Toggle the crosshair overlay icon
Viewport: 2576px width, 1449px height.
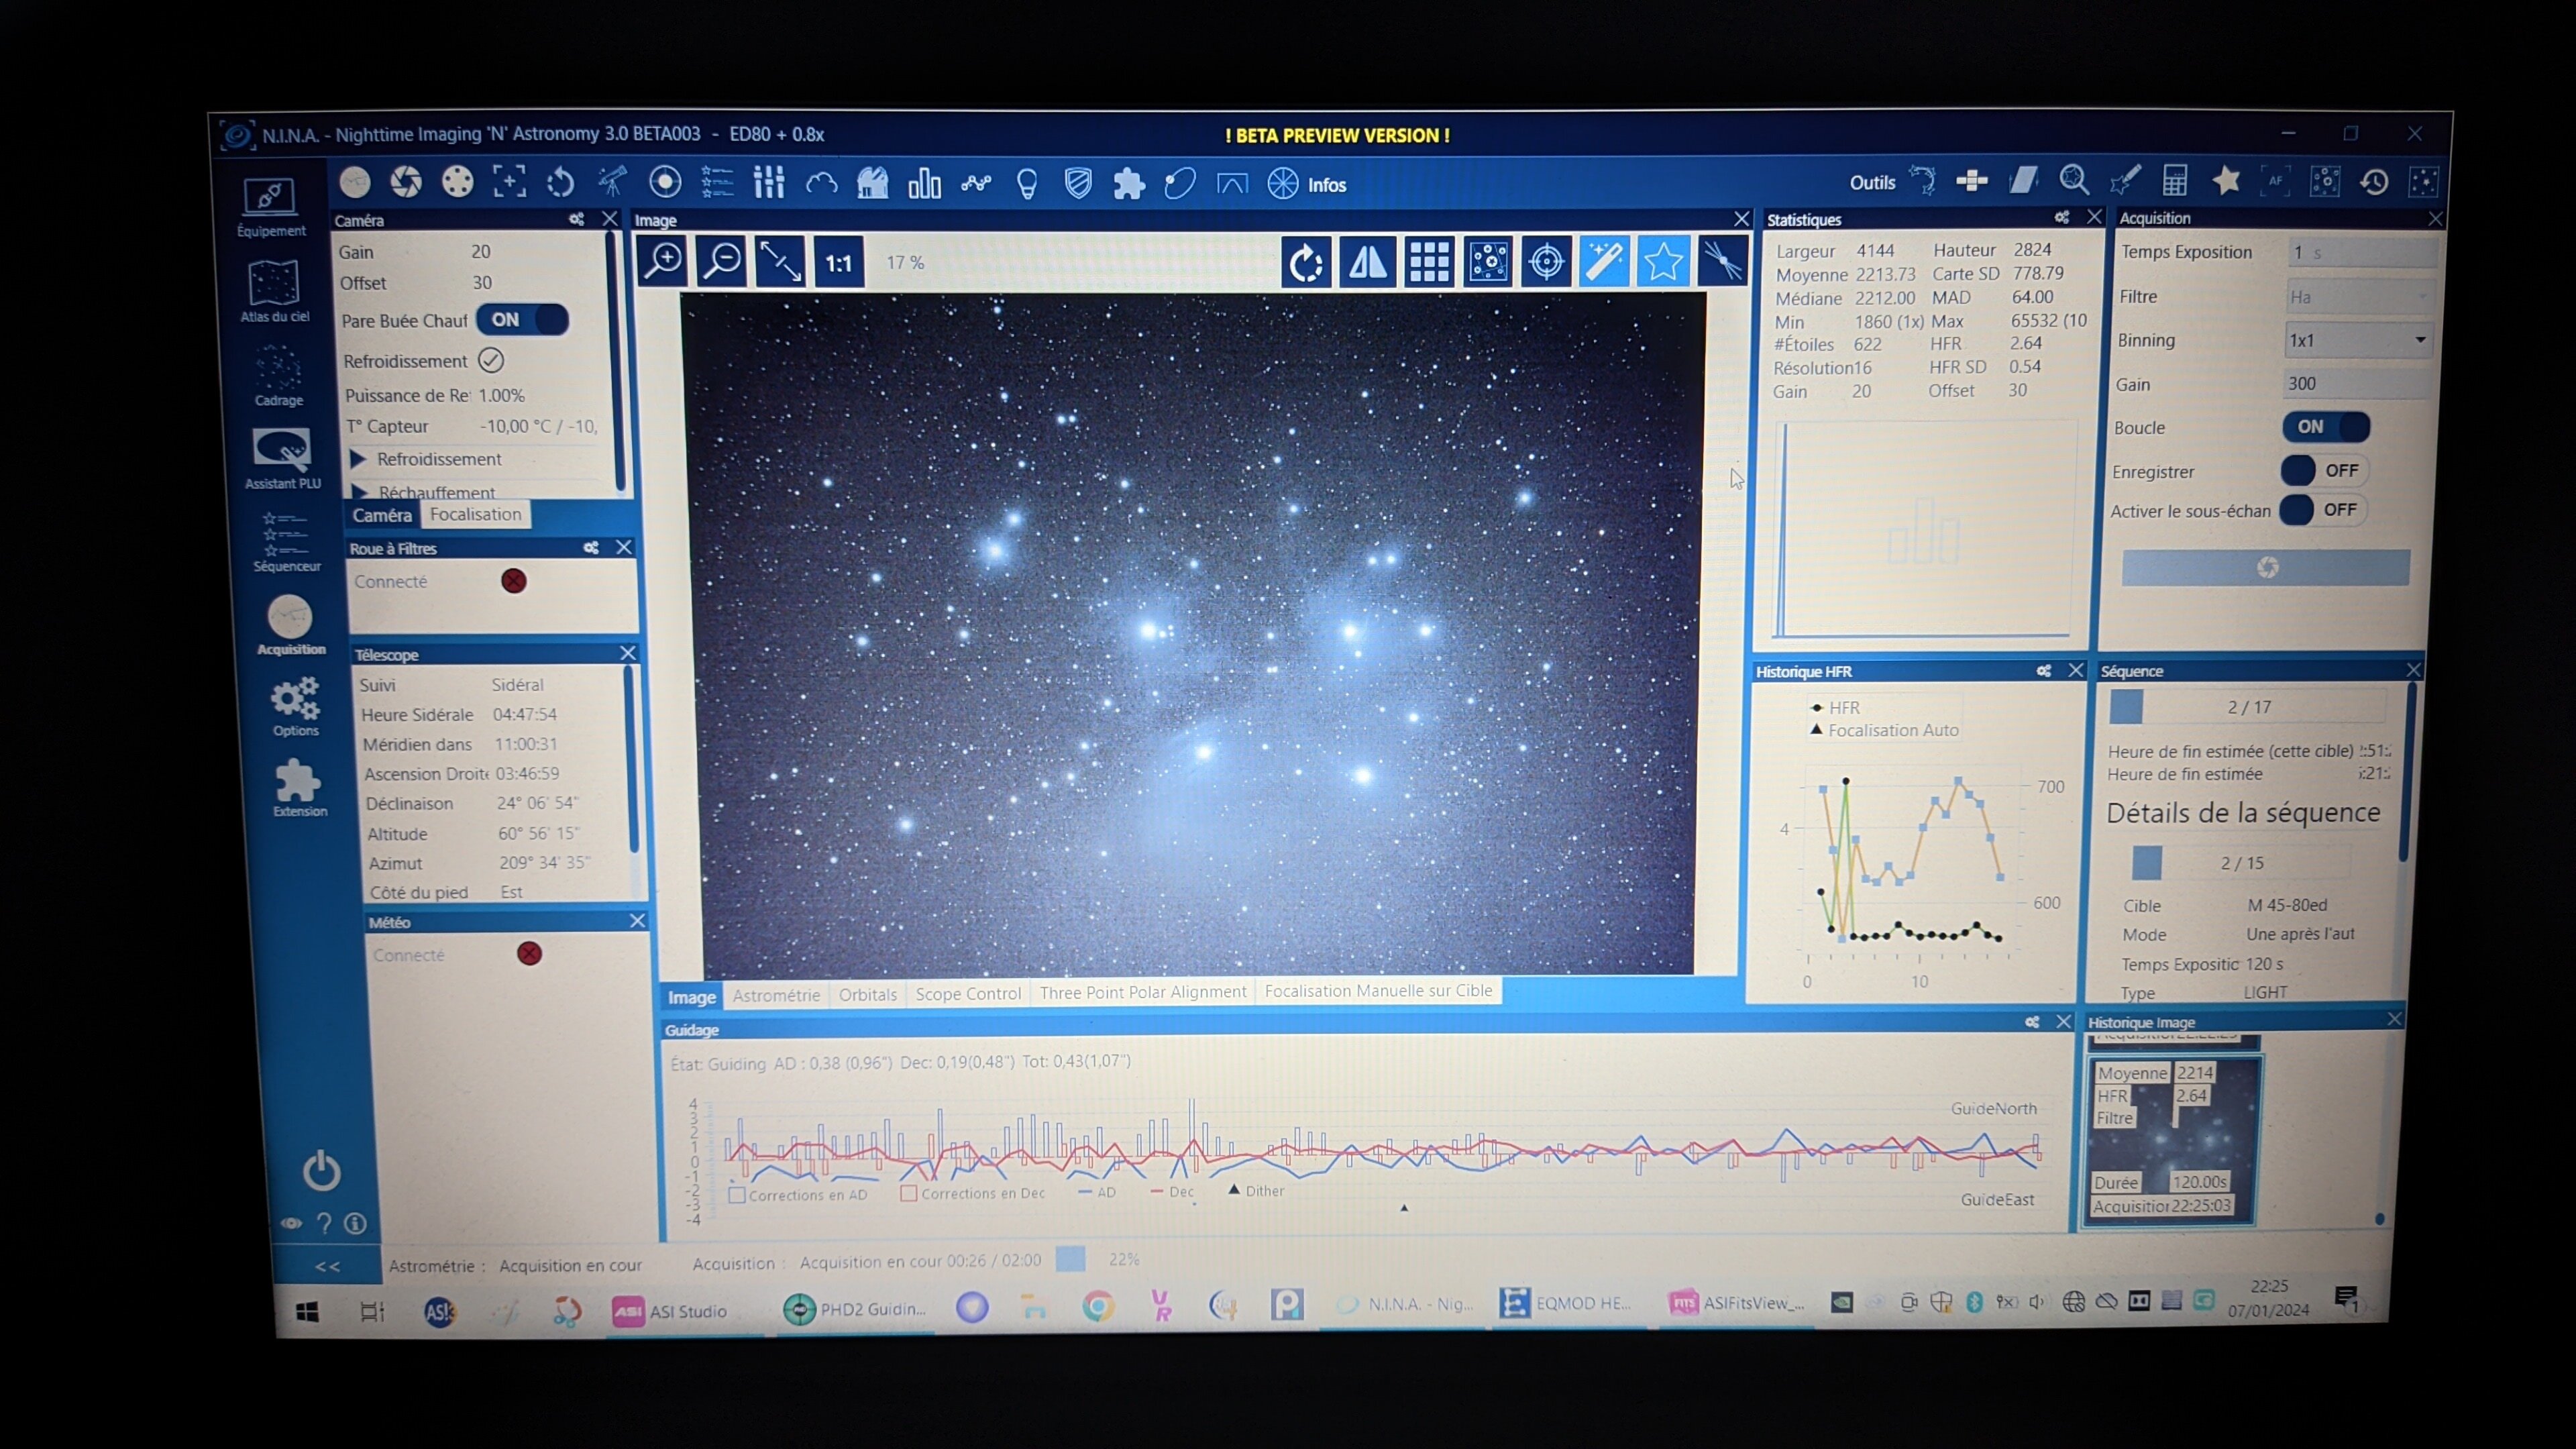click(1546, 262)
